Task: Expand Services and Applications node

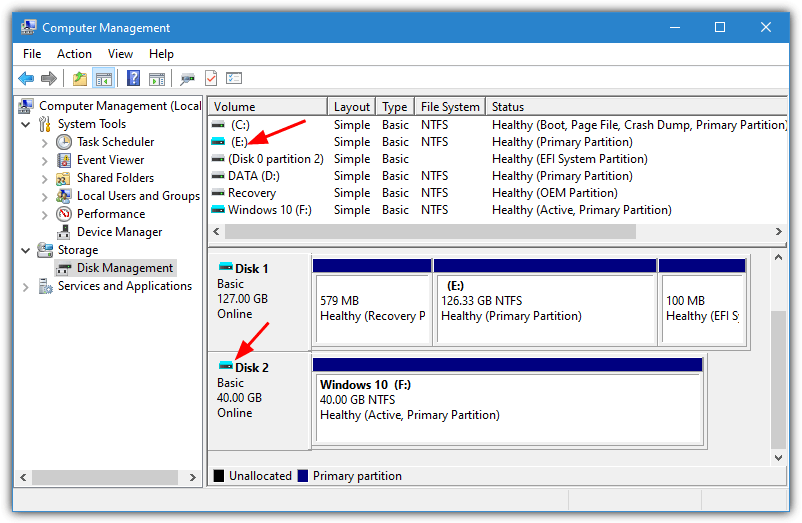Action: click(x=26, y=287)
